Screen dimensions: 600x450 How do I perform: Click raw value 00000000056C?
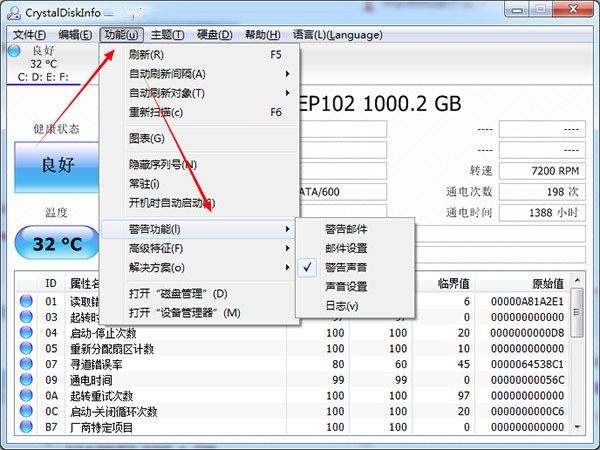click(x=527, y=380)
